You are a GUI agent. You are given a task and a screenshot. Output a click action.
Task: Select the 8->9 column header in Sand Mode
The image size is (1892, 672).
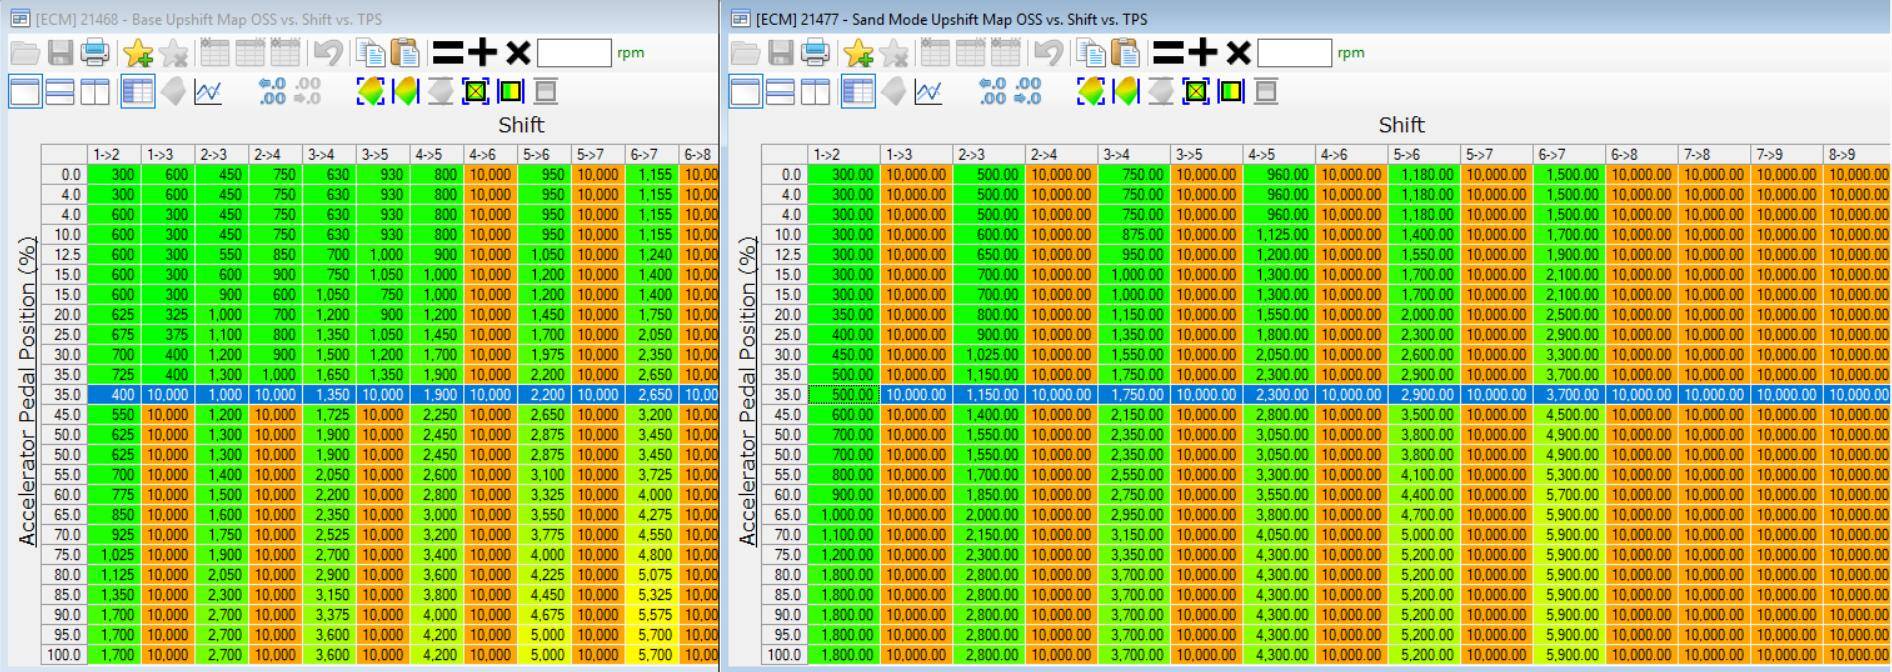(x=1856, y=154)
